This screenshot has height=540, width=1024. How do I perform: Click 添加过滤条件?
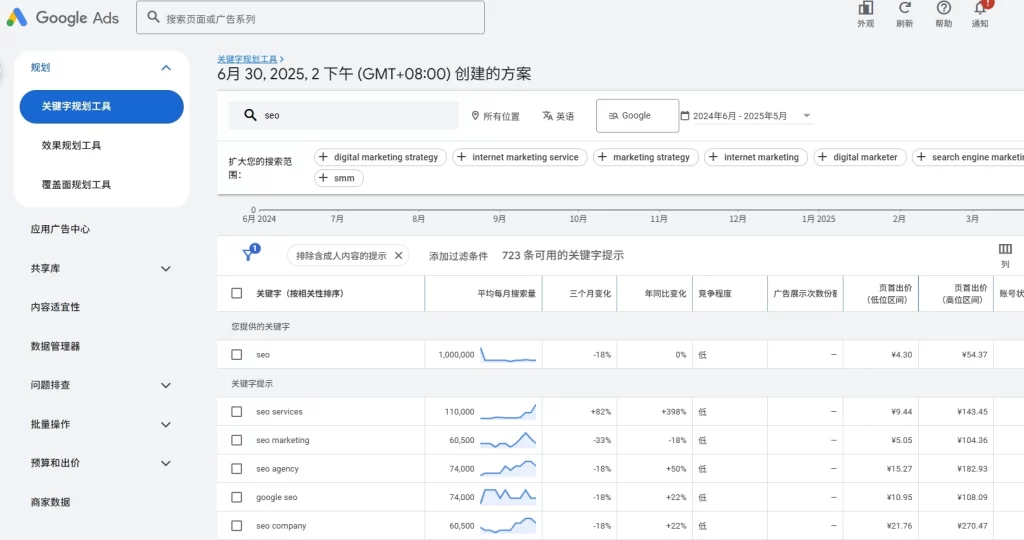pos(458,256)
